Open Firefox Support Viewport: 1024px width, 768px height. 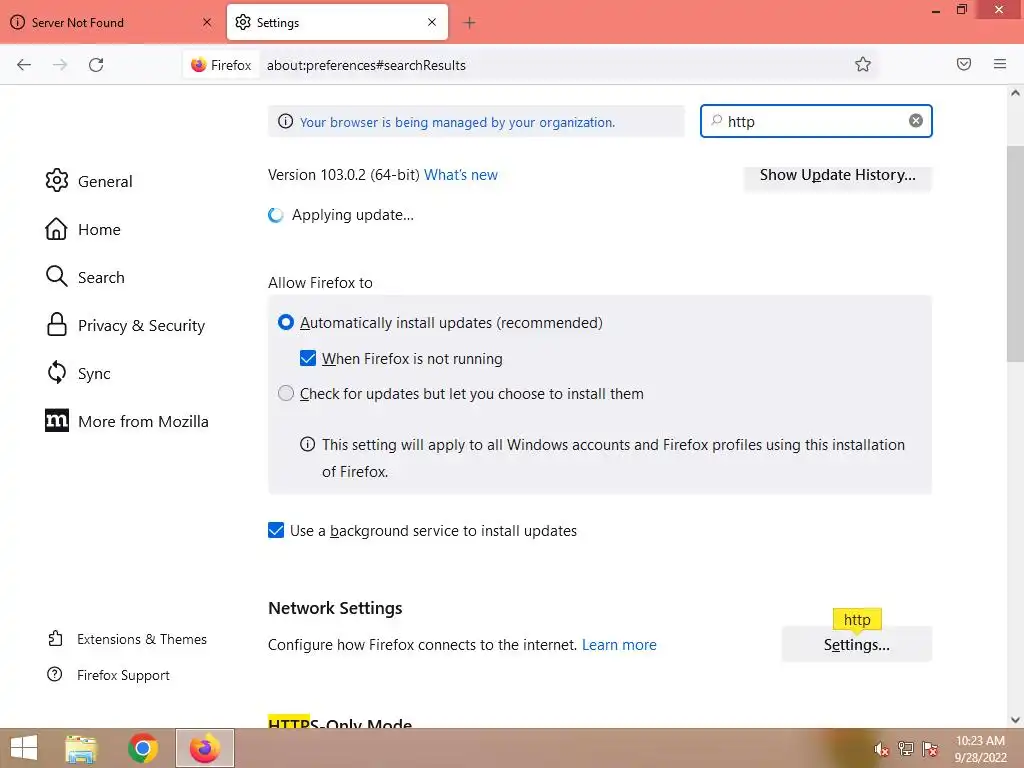(x=108, y=675)
